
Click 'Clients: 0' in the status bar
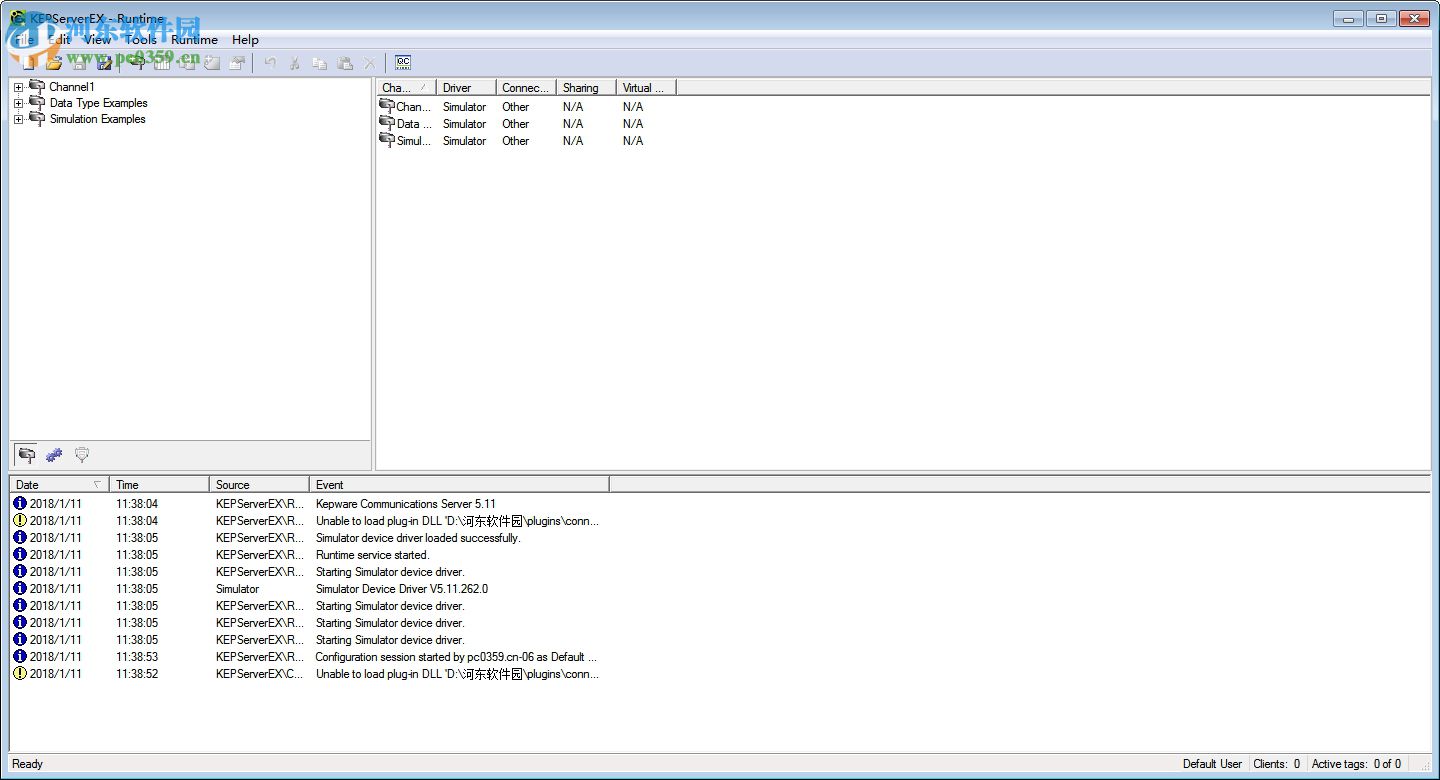pos(1276,764)
